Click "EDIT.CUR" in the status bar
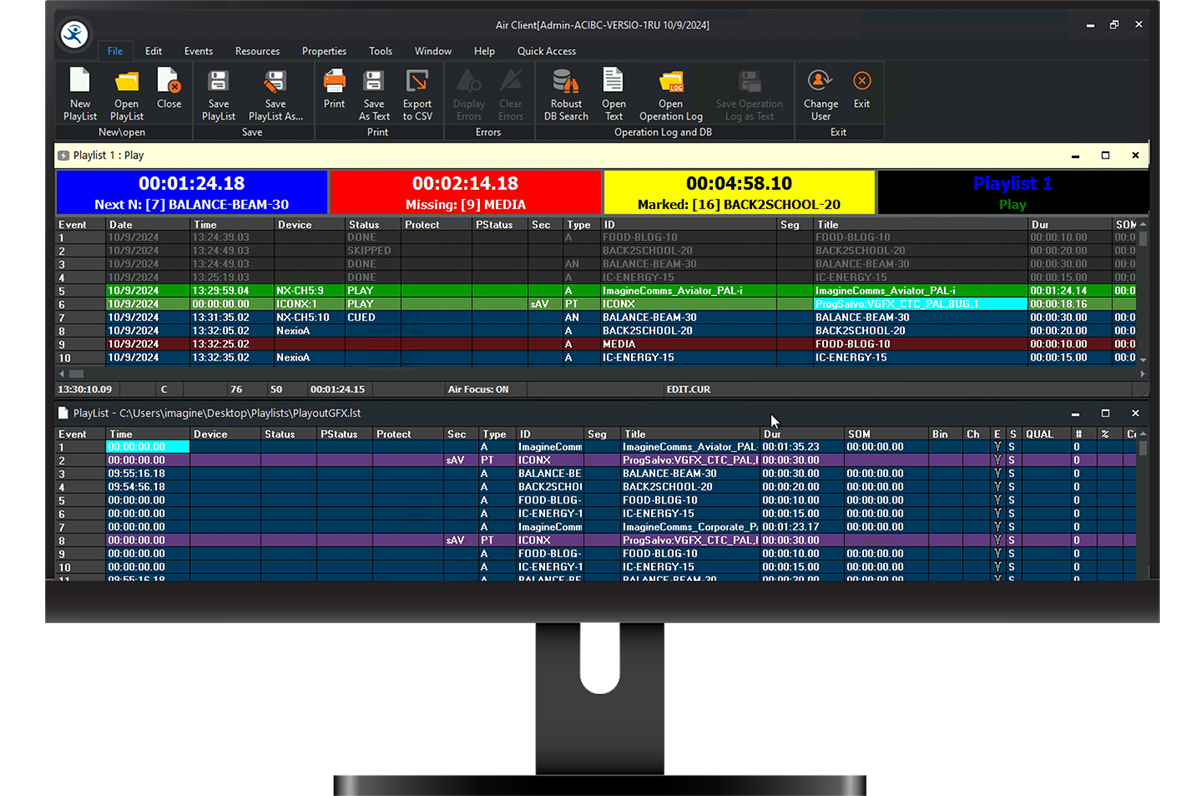The width and height of the screenshot is (1200, 796). point(689,389)
